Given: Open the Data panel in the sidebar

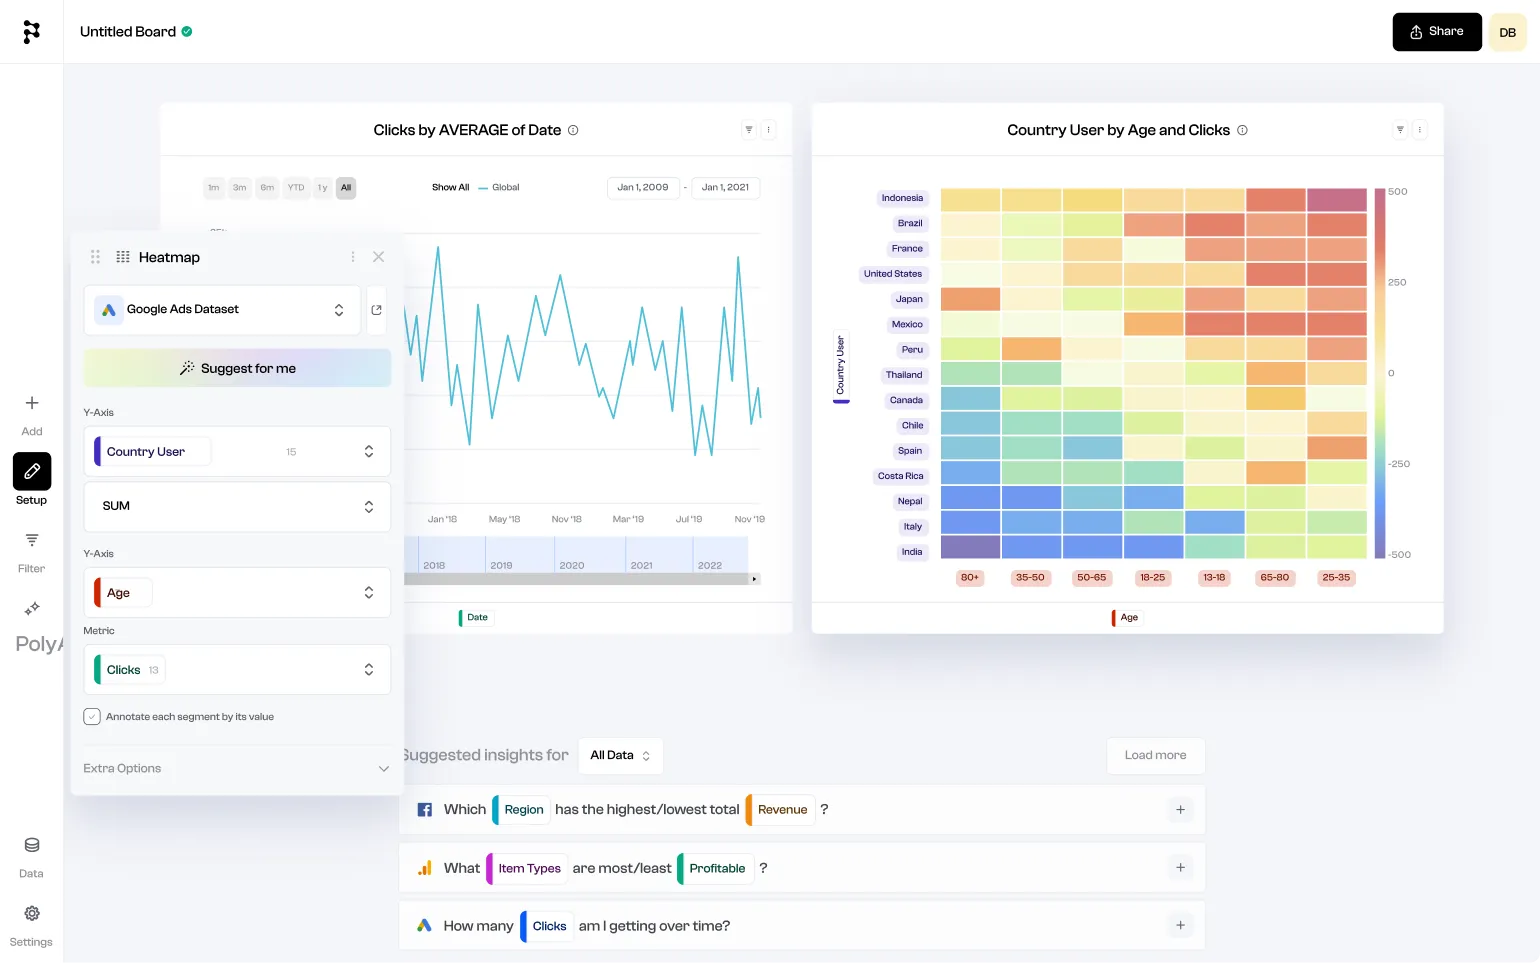Looking at the screenshot, I should tap(31, 851).
